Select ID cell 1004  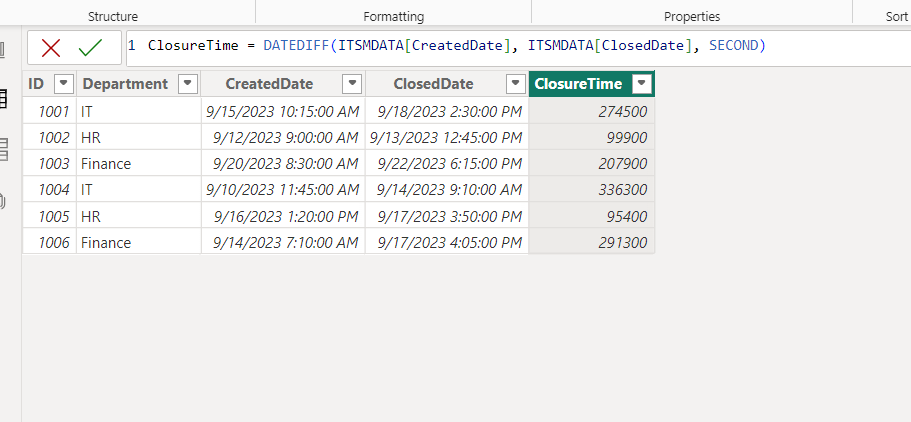[x=49, y=189]
